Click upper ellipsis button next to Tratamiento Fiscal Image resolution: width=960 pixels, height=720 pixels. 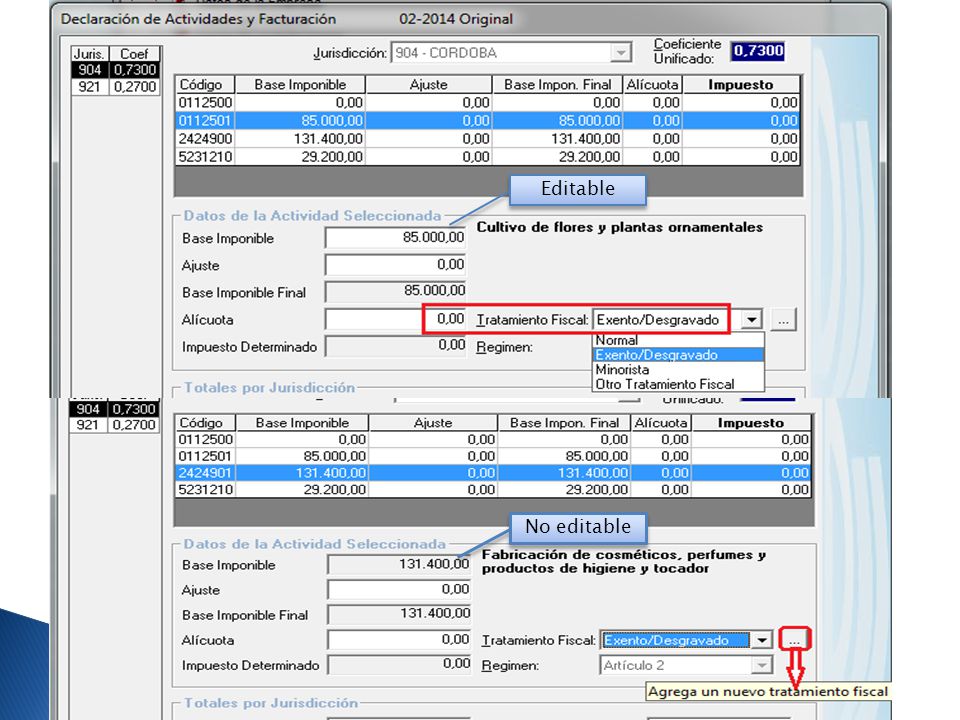(783, 320)
